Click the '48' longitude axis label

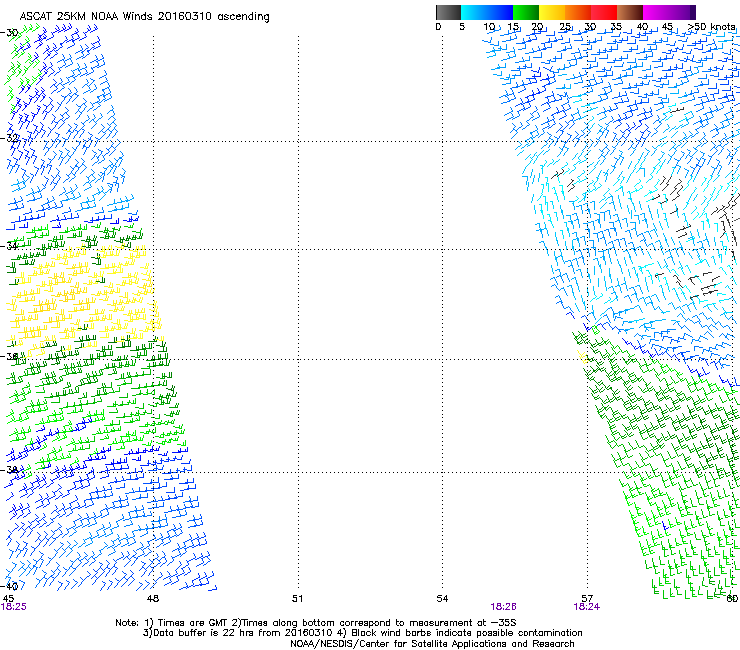coord(153,599)
